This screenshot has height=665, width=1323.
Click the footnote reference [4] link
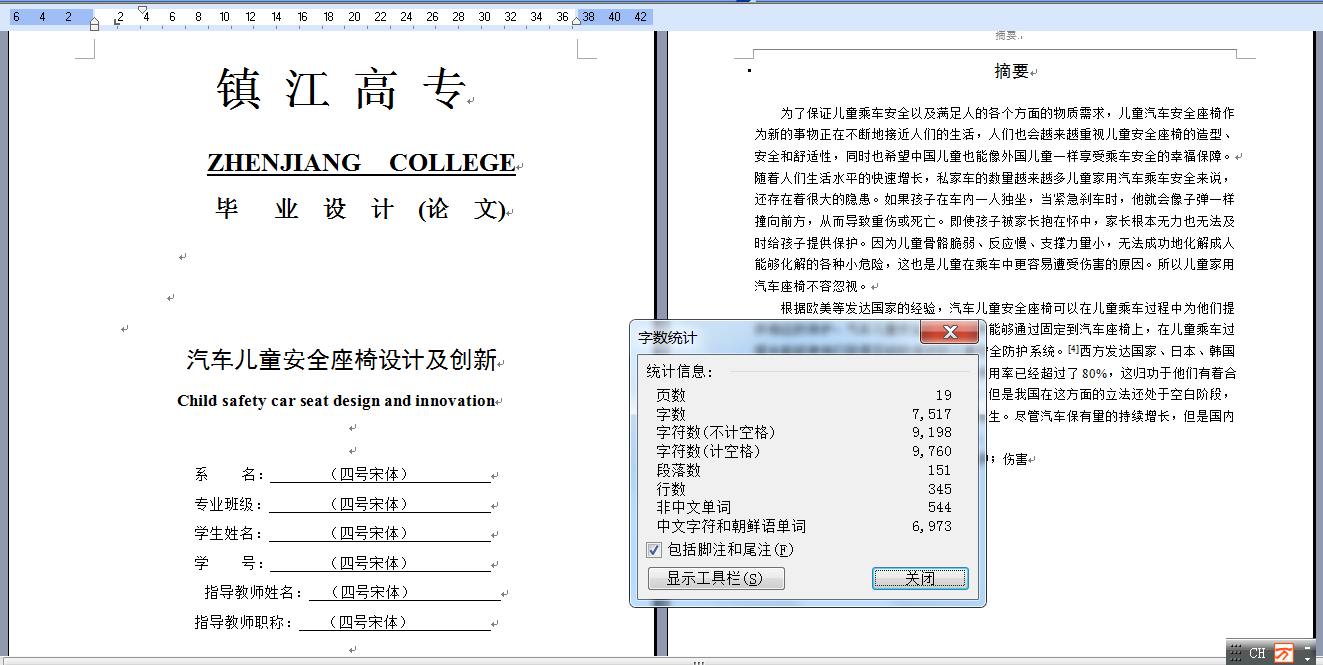pyautogui.click(x=1073, y=351)
